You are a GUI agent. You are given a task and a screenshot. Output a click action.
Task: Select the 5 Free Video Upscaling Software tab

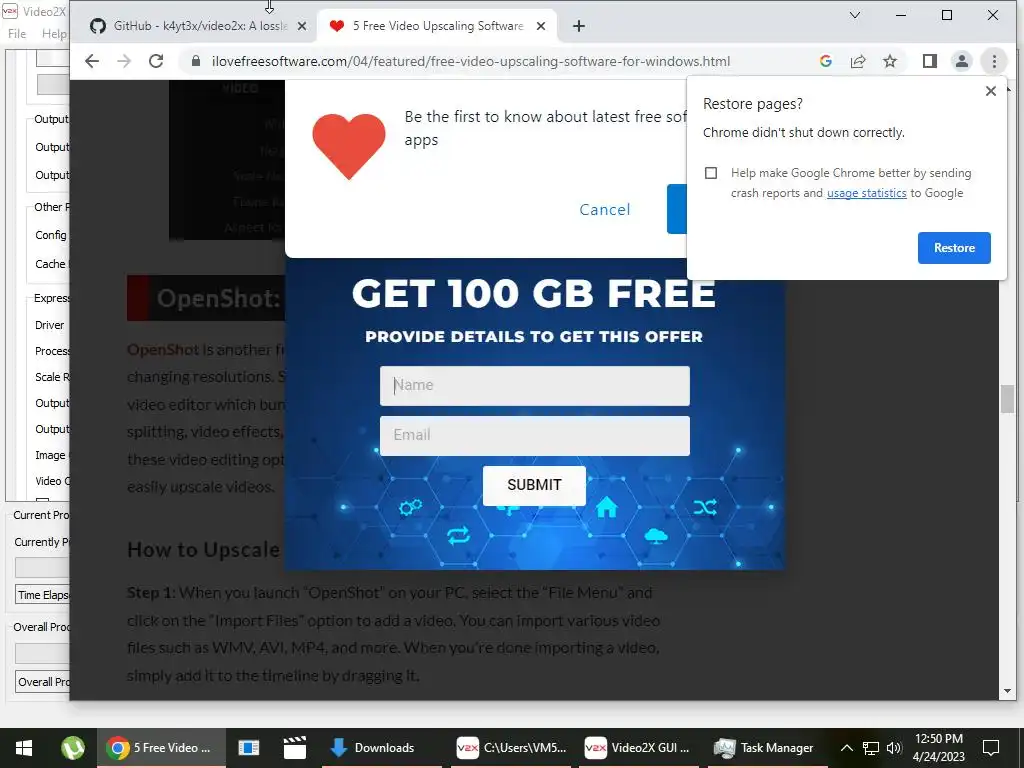click(x=438, y=26)
